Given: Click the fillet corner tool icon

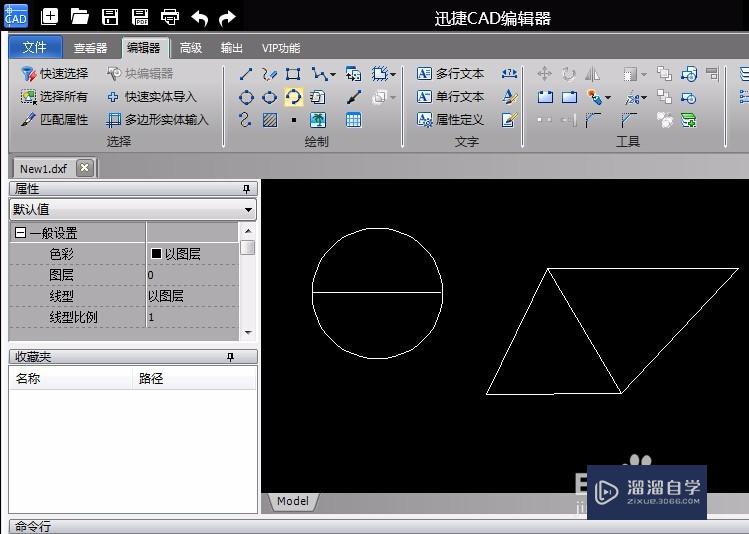Looking at the screenshot, I should tap(593, 120).
